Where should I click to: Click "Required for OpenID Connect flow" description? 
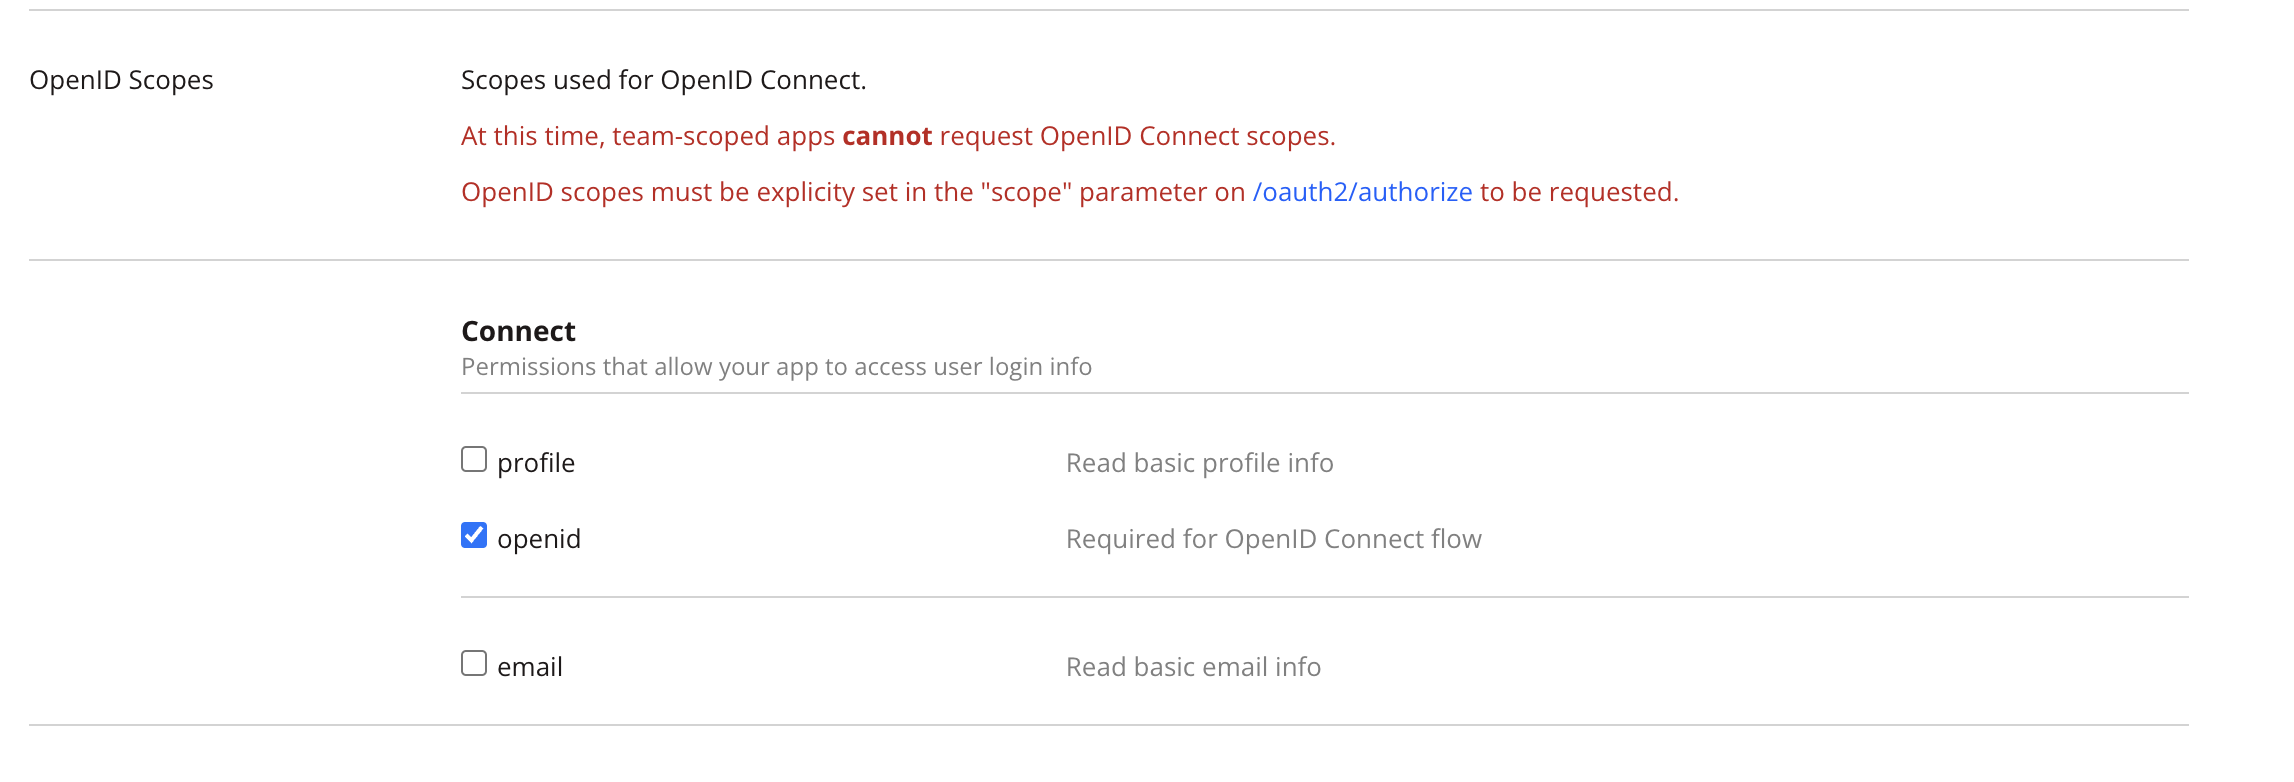[1273, 539]
